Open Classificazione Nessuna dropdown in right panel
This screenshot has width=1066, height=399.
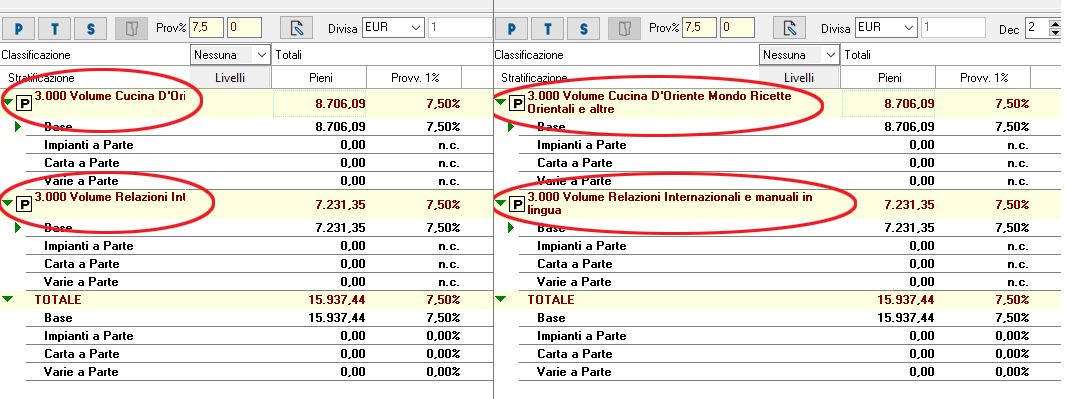pyautogui.click(x=831, y=55)
